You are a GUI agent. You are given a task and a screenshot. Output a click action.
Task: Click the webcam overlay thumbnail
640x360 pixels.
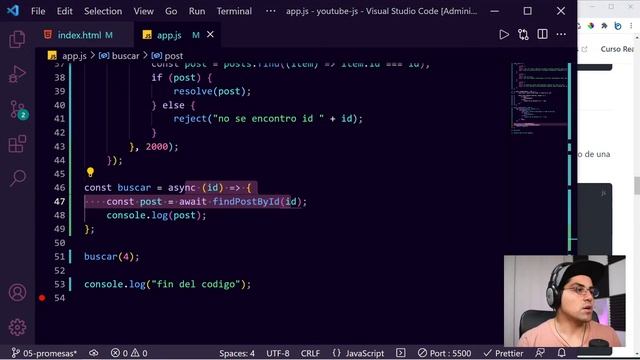pos(564,301)
